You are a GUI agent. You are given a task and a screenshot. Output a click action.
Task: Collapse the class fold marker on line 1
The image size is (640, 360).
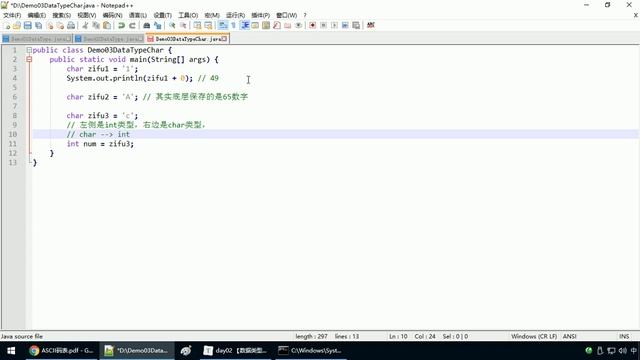tap(29, 50)
